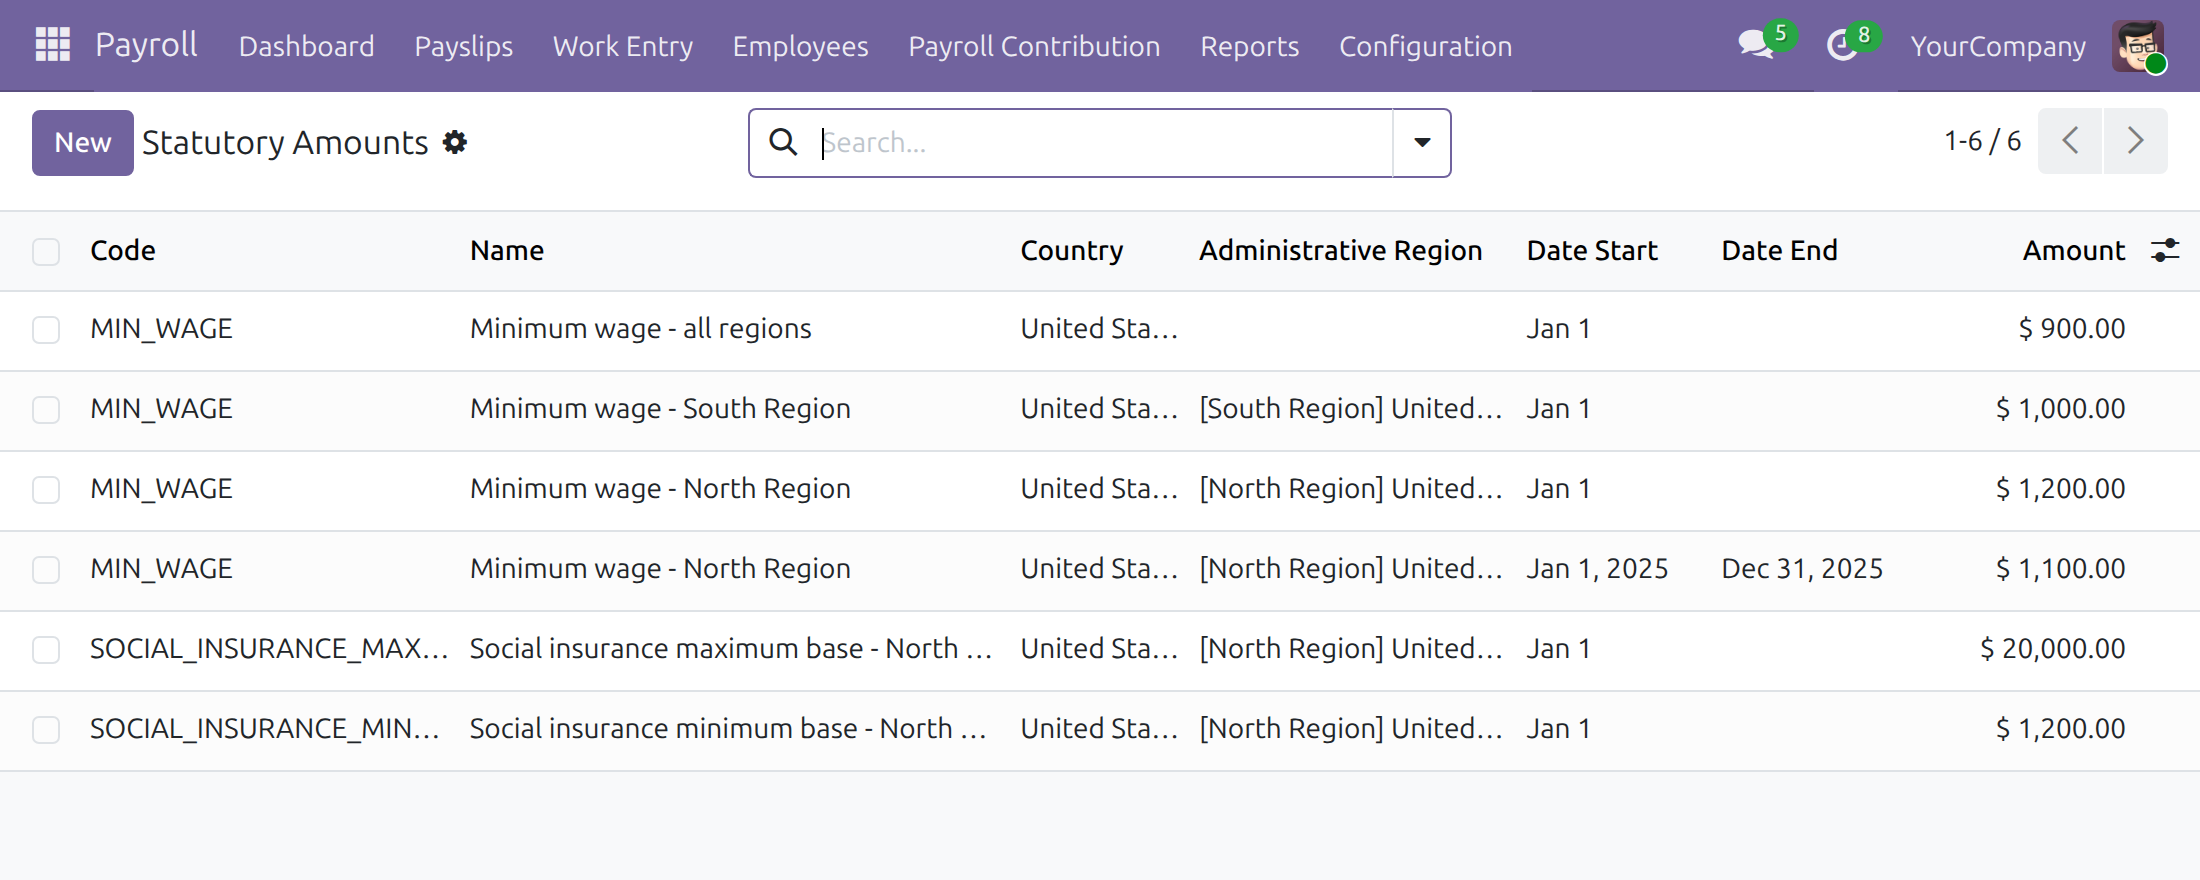
Task: Go to next page arrow
Action: [x=2135, y=141]
